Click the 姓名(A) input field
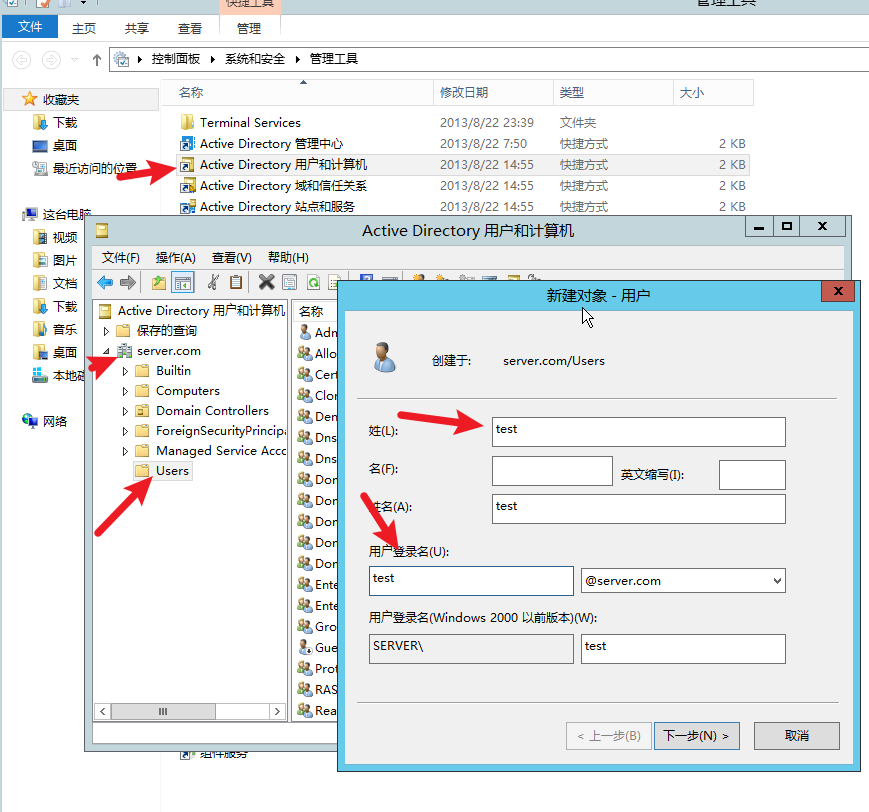The image size is (869, 812). [x=638, y=509]
